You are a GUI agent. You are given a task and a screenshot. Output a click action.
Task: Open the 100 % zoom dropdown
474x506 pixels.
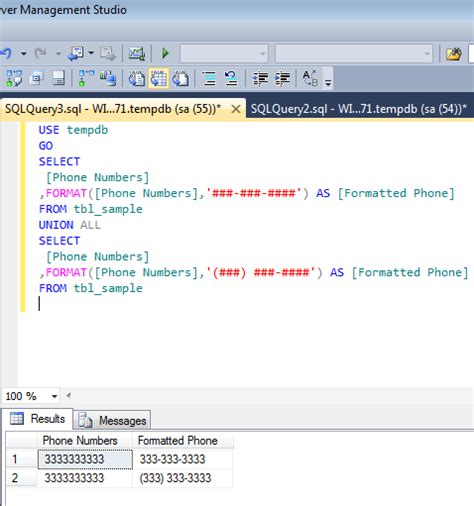pyautogui.click(x=54, y=396)
